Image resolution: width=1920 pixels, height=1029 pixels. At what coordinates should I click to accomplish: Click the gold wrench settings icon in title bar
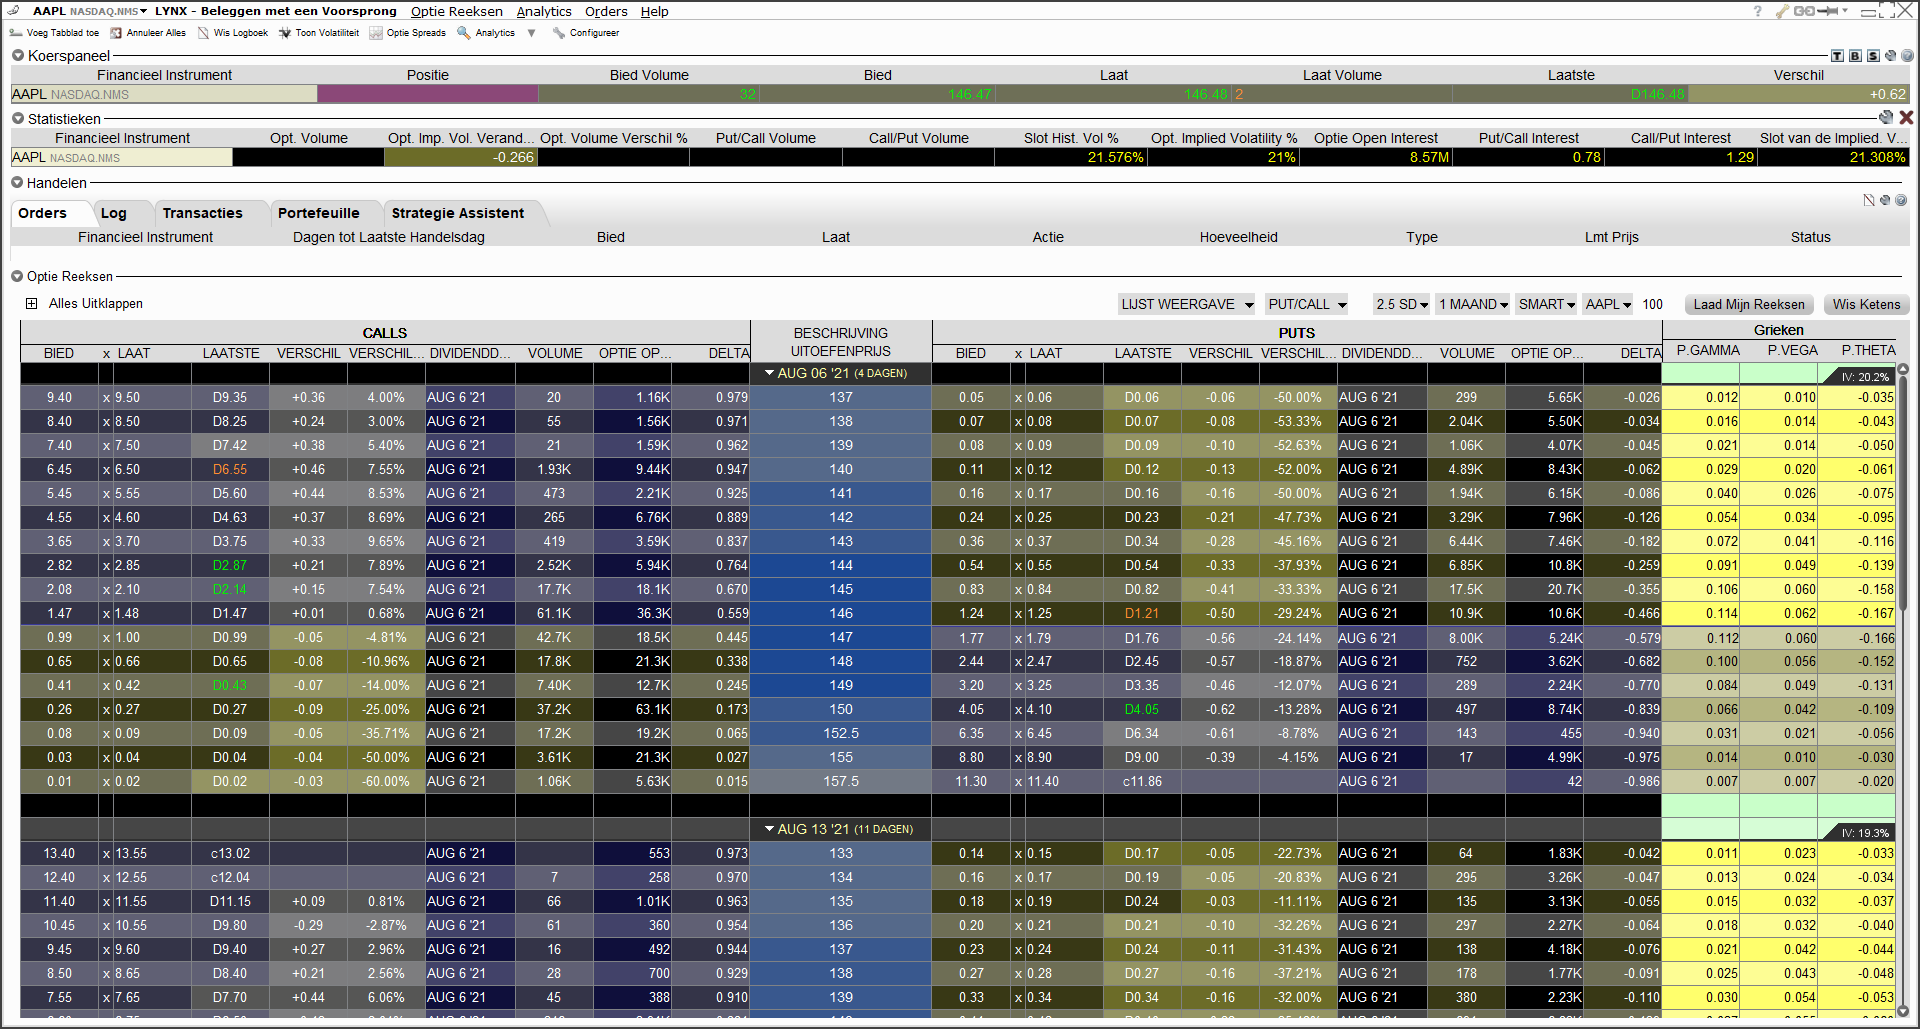[1782, 11]
